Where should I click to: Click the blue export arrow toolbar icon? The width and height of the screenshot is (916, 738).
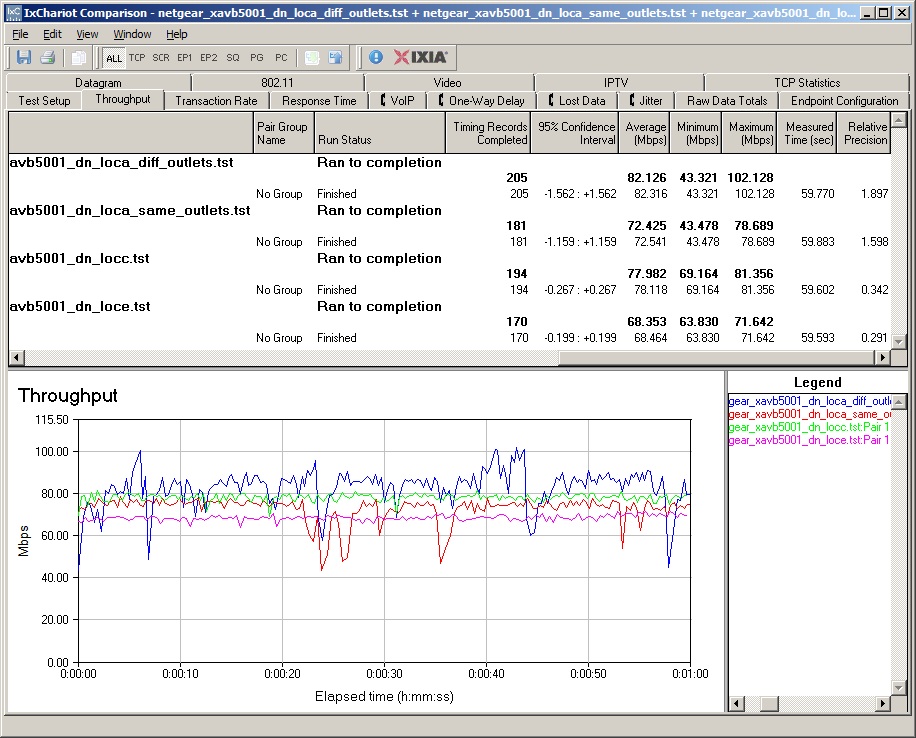[x=335, y=57]
